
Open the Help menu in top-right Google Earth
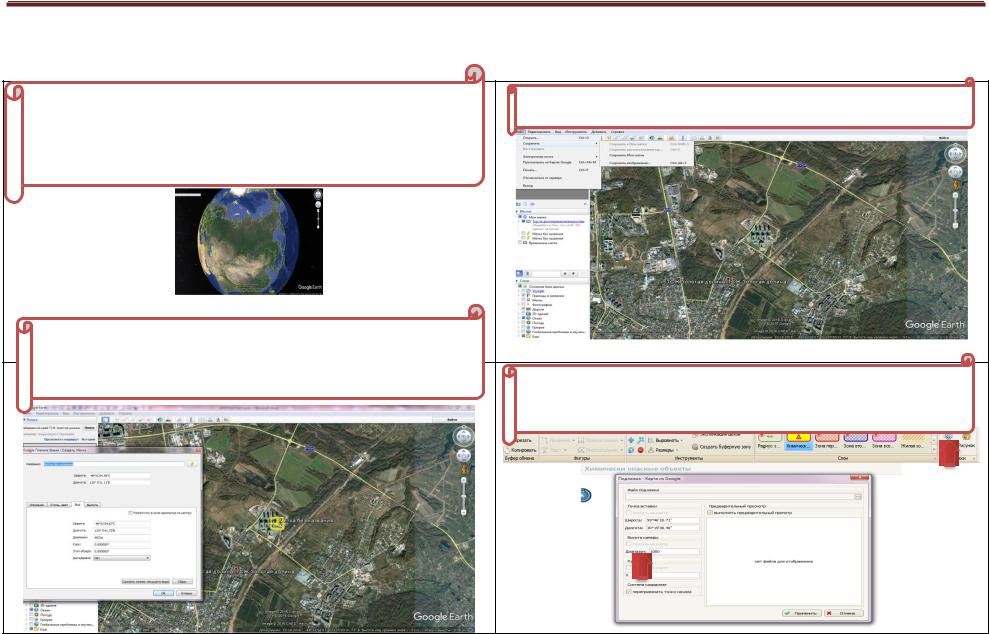coord(617,132)
